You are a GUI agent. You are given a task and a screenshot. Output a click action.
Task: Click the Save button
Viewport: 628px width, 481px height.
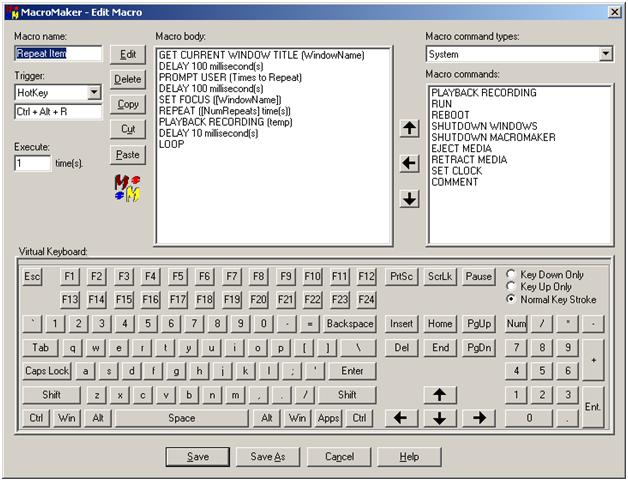pos(198,457)
